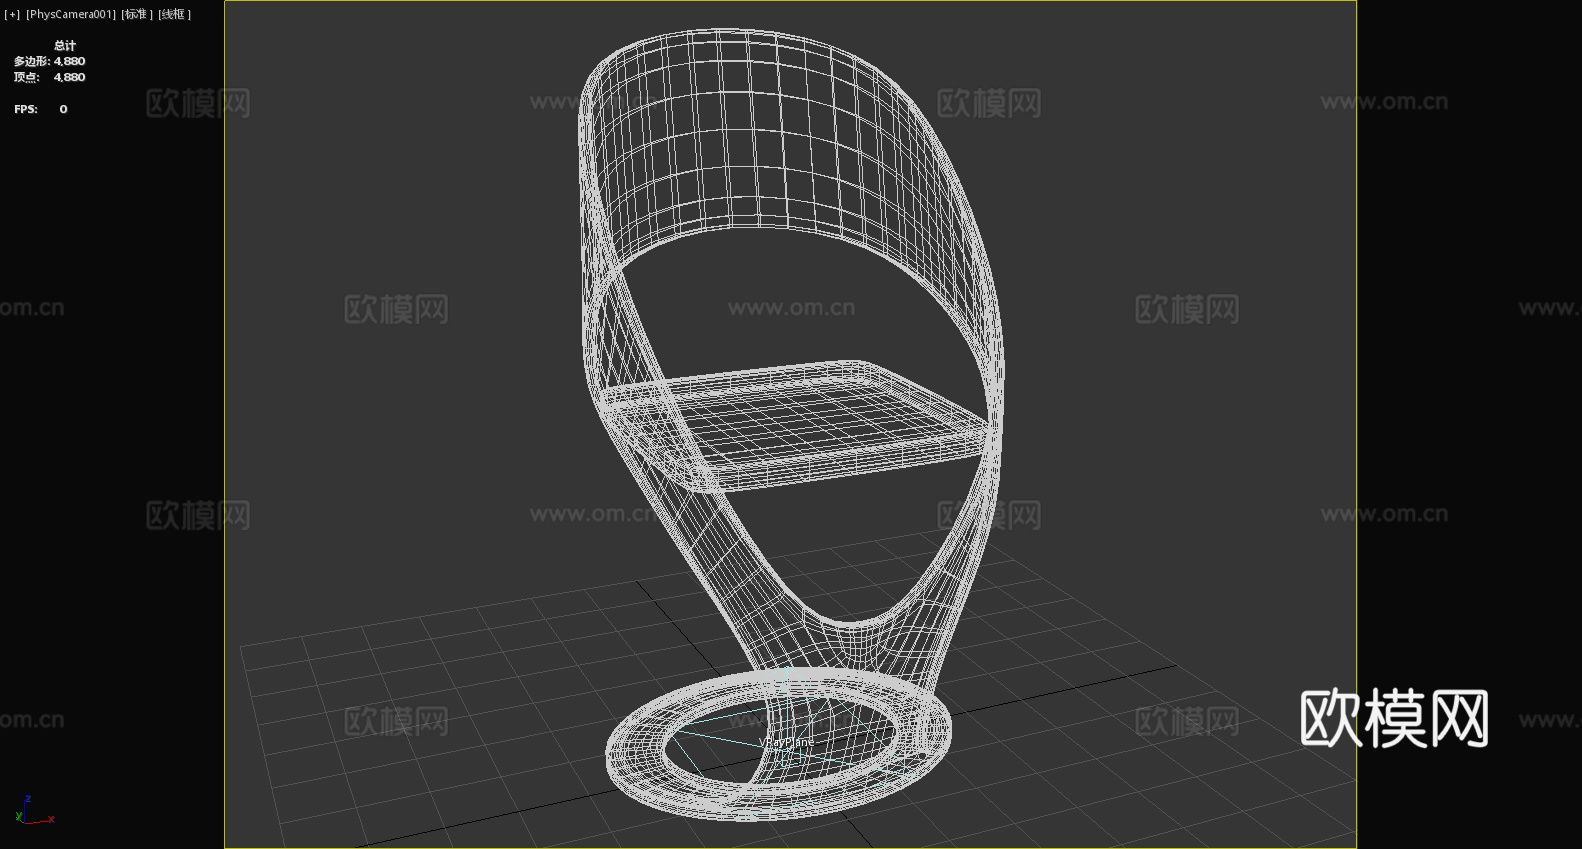Click the 总计 statistics heading
The image size is (1582, 849).
(65, 45)
